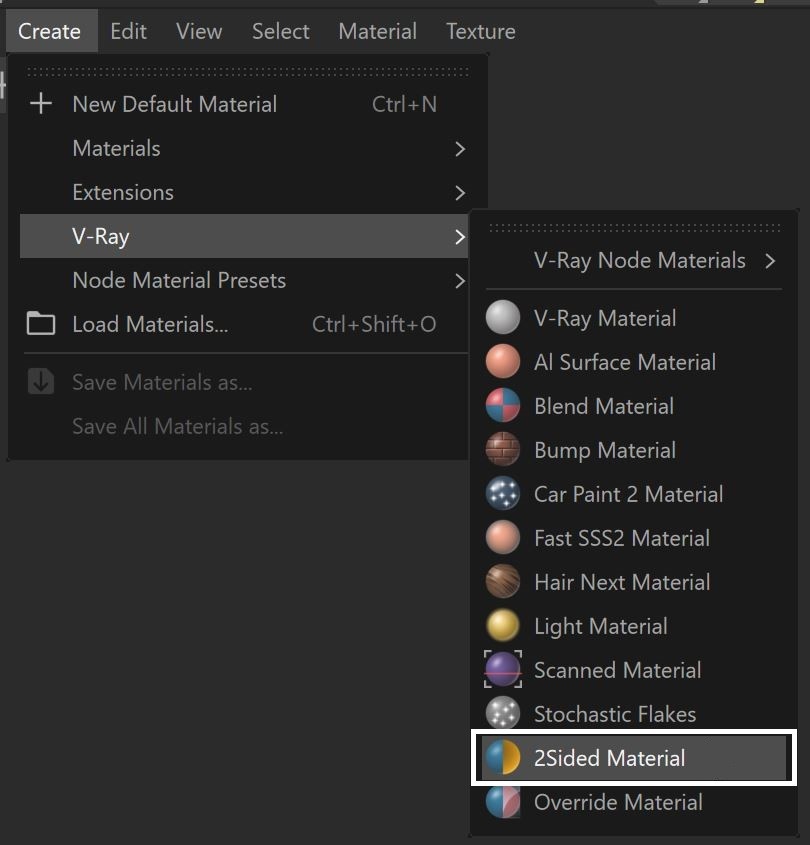The width and height of the screenshot is (810, 845).
Task: Select the V-Ray menu entry
Action: pyautogui.click(x=244, y=236)
